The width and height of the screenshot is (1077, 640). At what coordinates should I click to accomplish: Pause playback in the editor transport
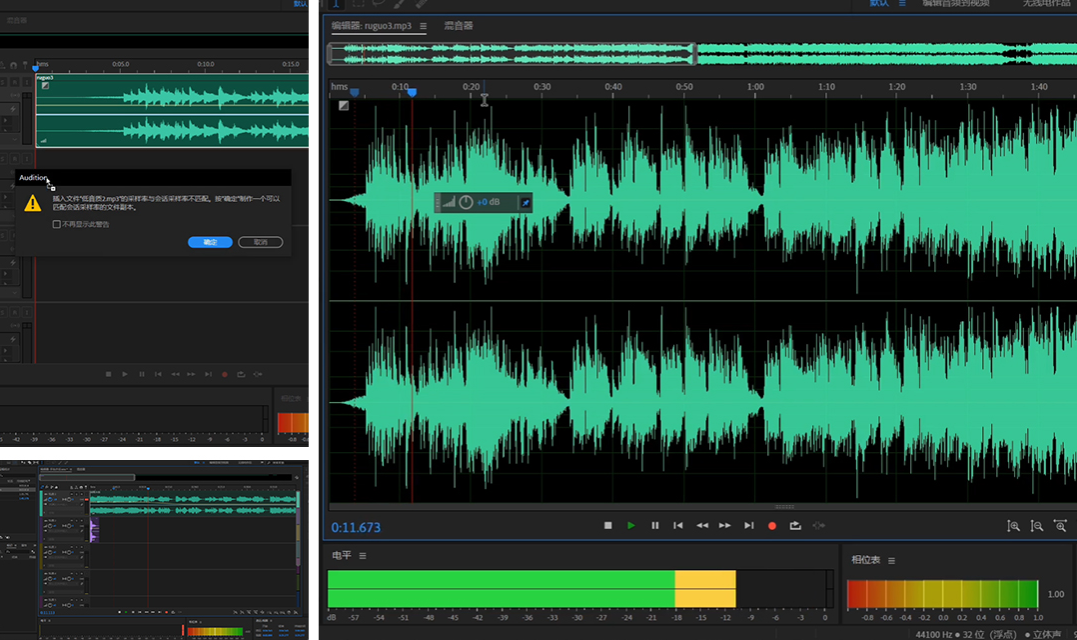(x=655, y=526)
